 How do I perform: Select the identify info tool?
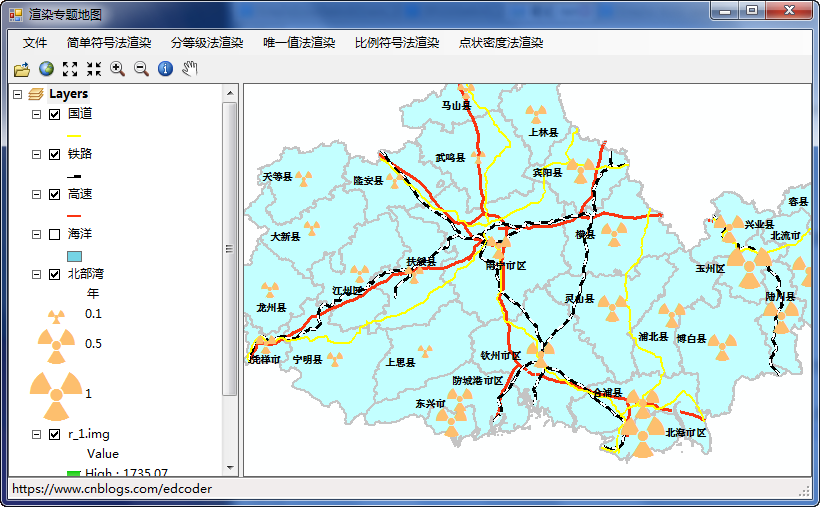tap(166, 69)
